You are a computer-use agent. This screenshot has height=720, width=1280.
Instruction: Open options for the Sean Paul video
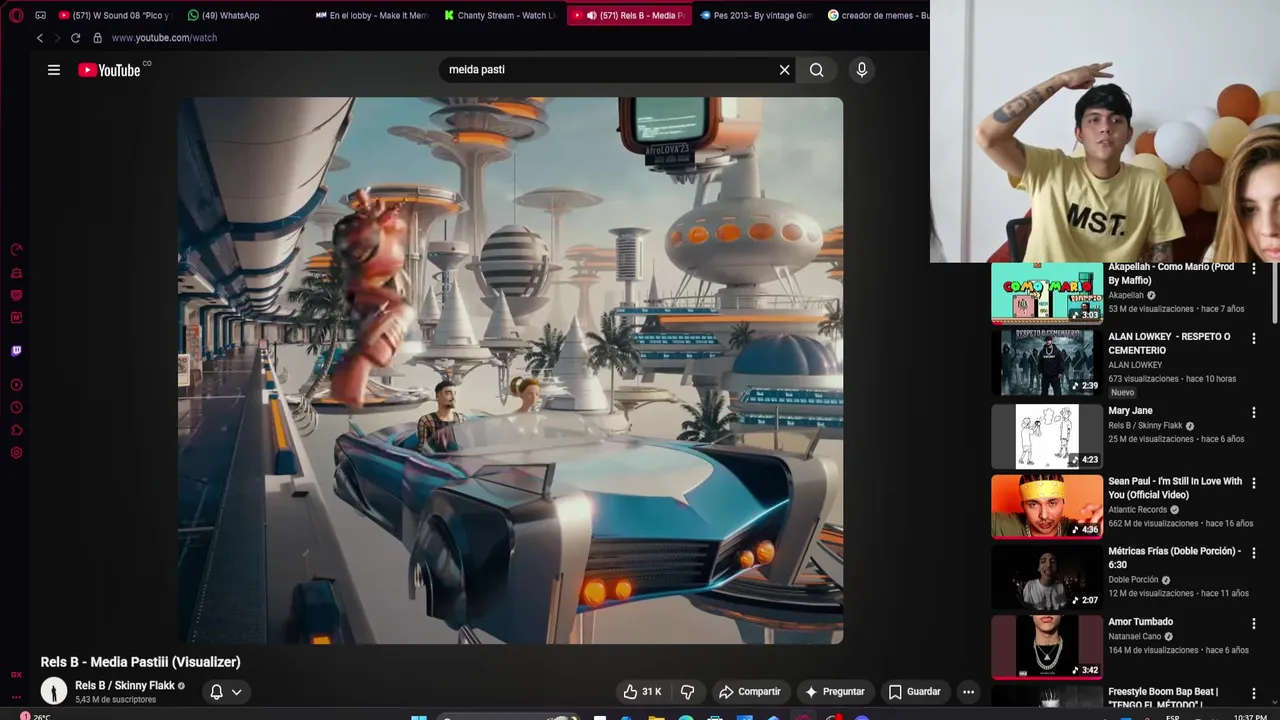1253,482
